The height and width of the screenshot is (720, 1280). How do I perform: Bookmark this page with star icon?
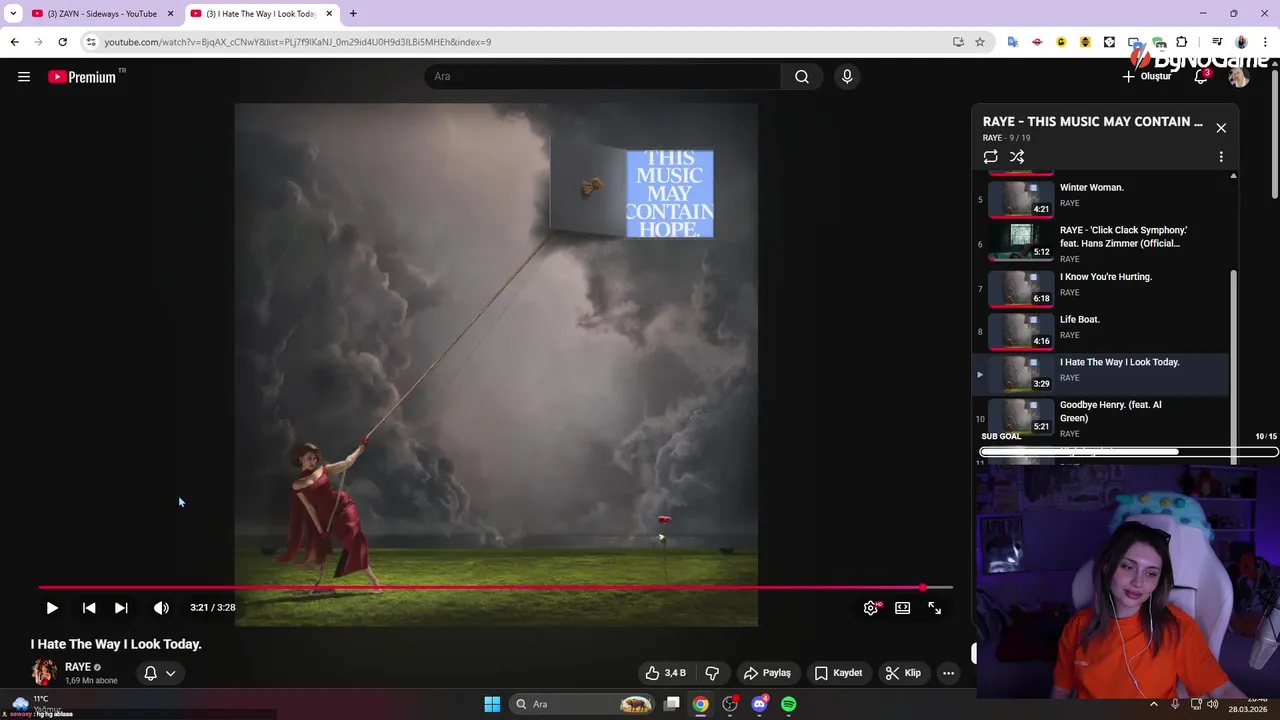pyautogui.click(x=980, y=42)
